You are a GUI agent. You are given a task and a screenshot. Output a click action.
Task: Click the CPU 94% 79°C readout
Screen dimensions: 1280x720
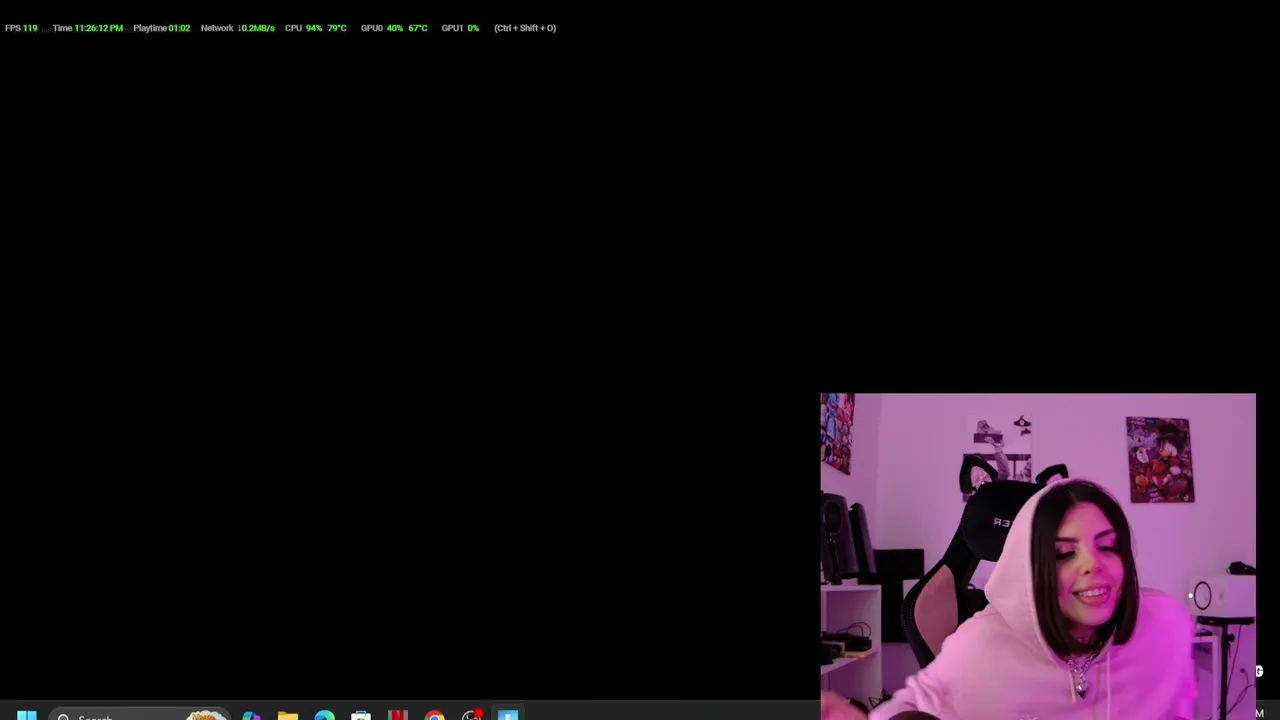(316, 28)
